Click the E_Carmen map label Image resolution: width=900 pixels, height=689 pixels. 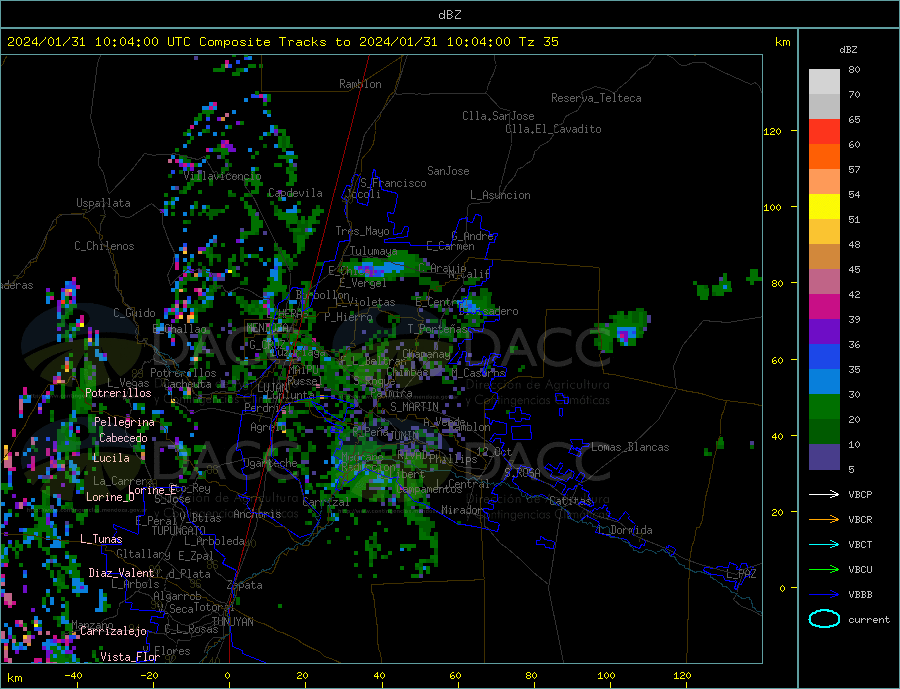point(451,246)
